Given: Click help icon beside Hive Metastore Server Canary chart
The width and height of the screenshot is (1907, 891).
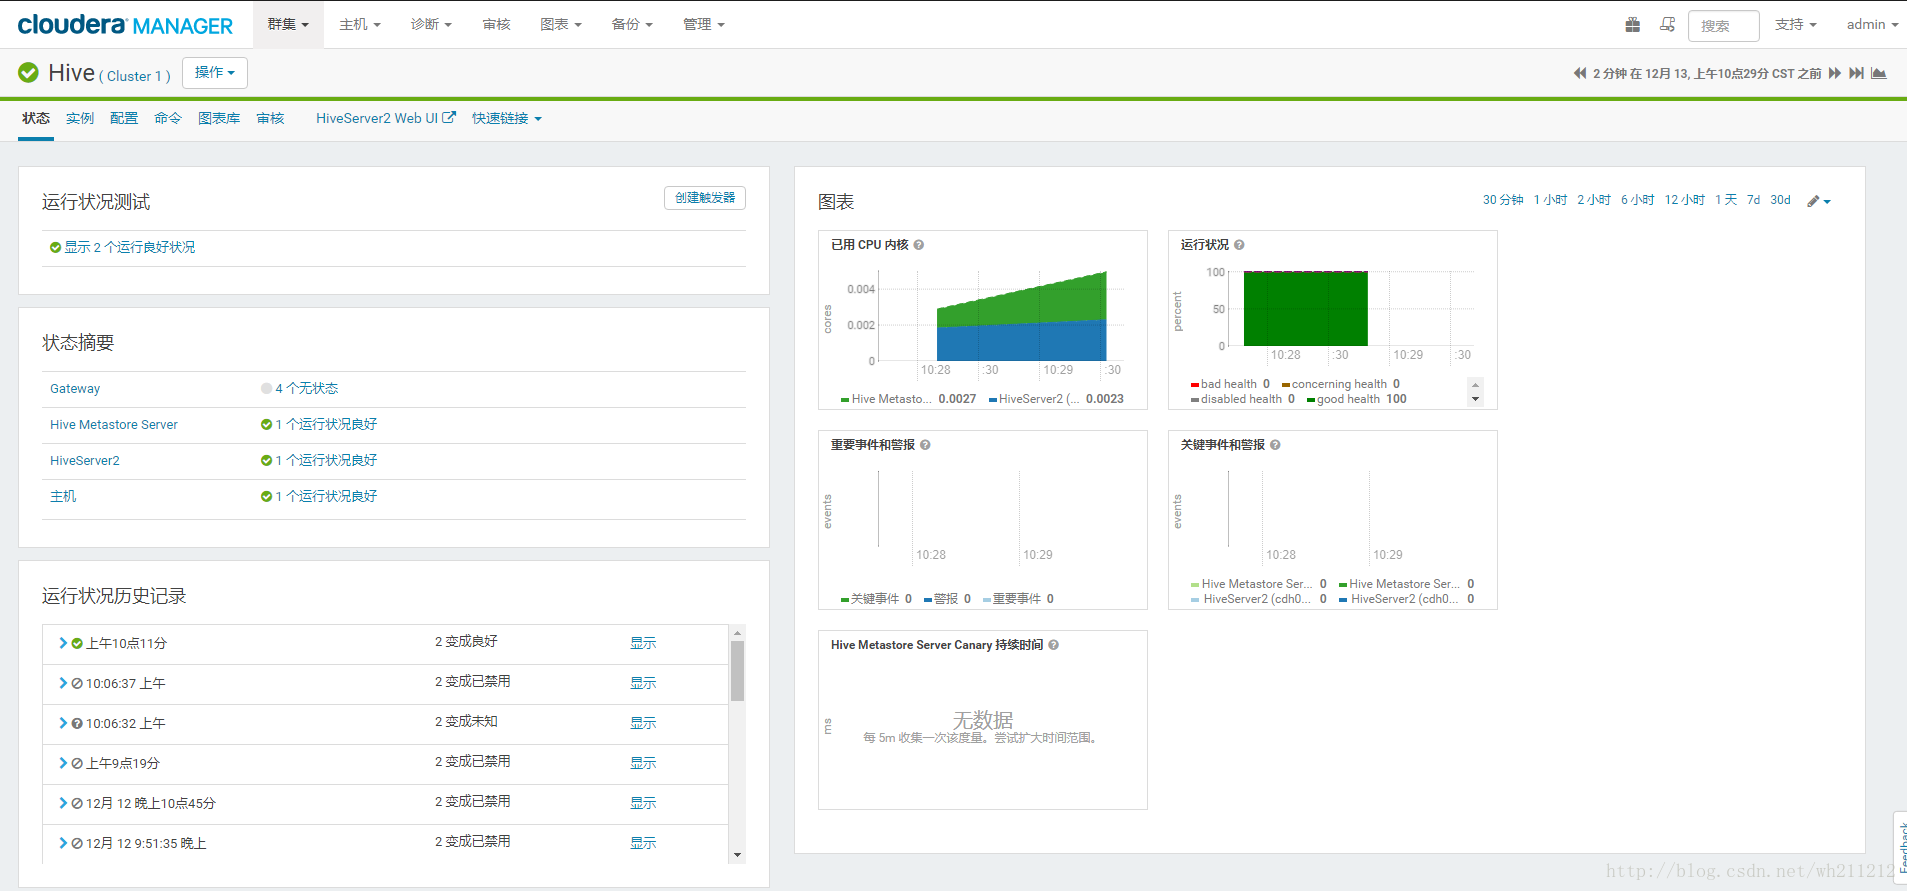Looking at the screenshot, I should pos(1054,645).
